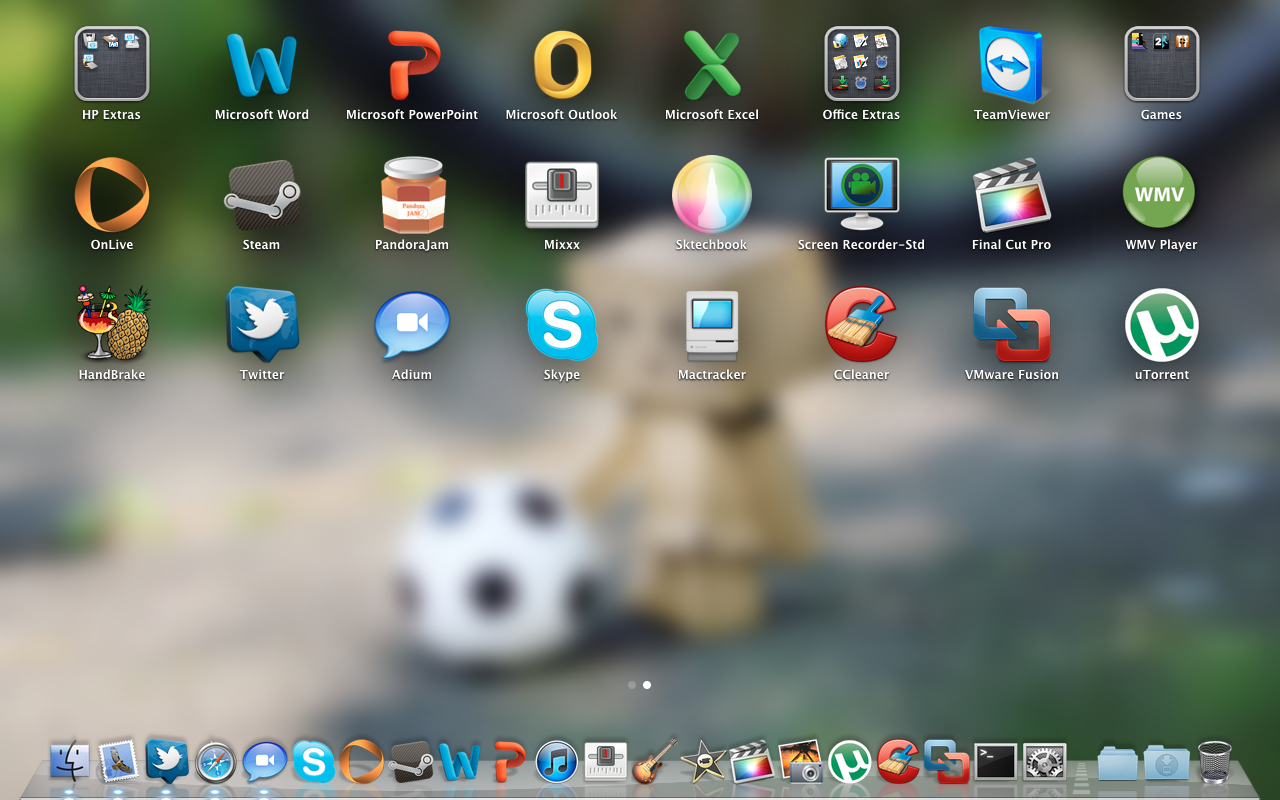Image resolution: width=1280 pixels, height=800 pixels.
Task: Launch VMware Fusion from the Launchpad grid
Action: point(1012,324)
